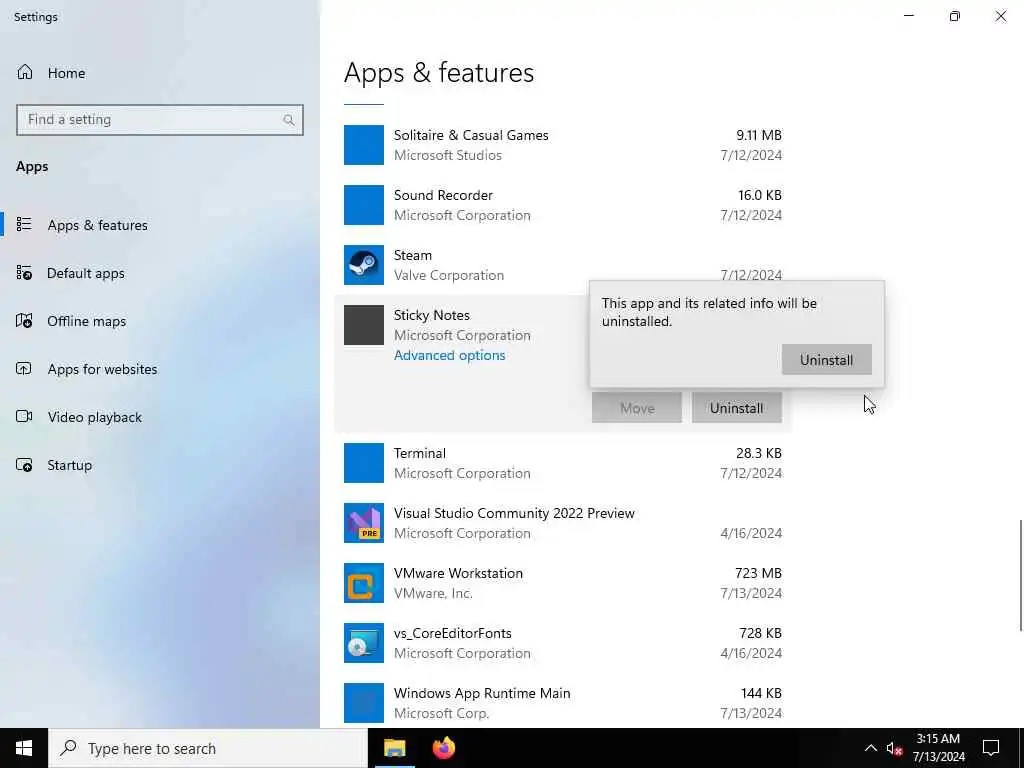The height and width of the screenshot is (768, 1024).
Task: Select the VMware Workstation app name
Action: tap(458, 573)
